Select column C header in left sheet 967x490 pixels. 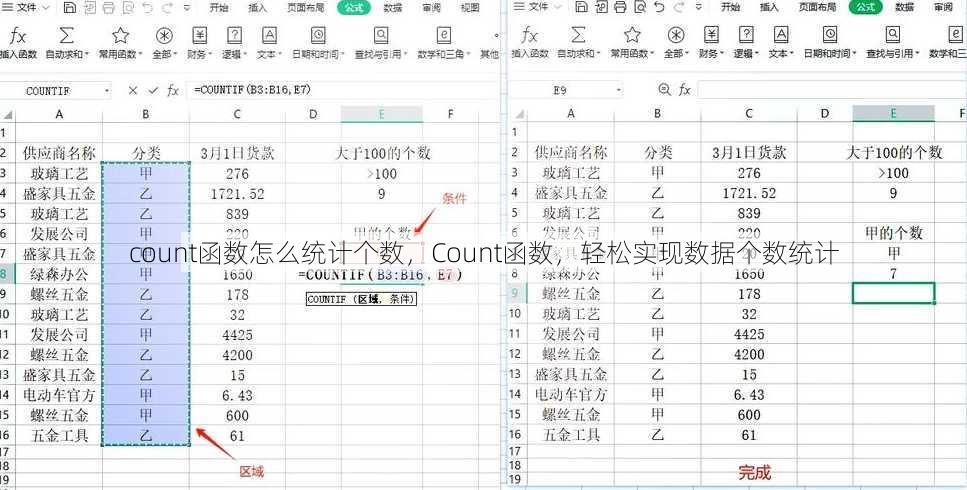pyautogui.click(x=237, y=114)
